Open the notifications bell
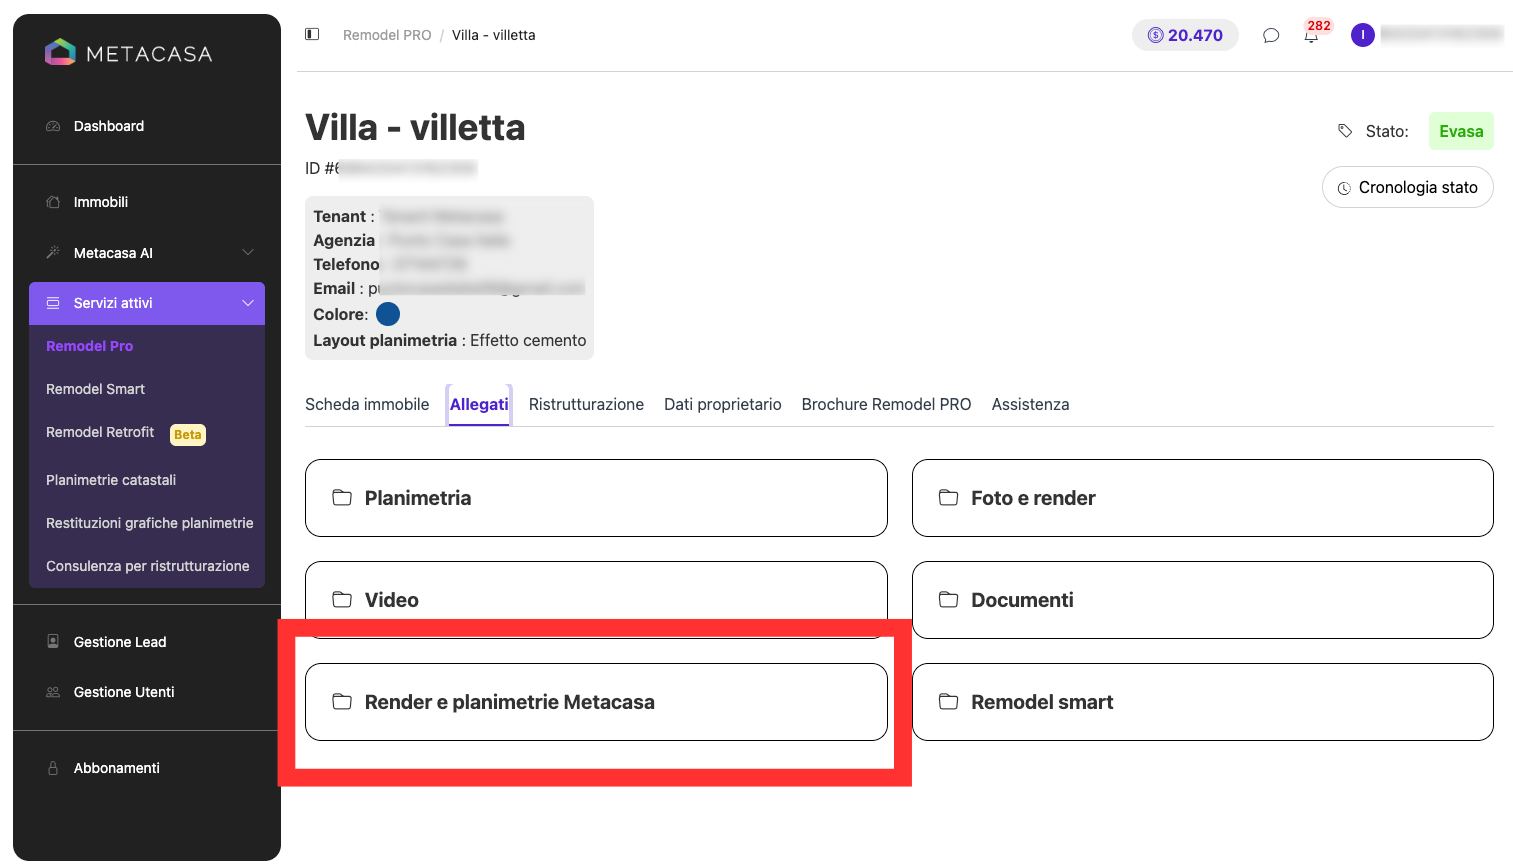Image resolution: width=1513 pixels, height=866 pixels. (1311, 36)
